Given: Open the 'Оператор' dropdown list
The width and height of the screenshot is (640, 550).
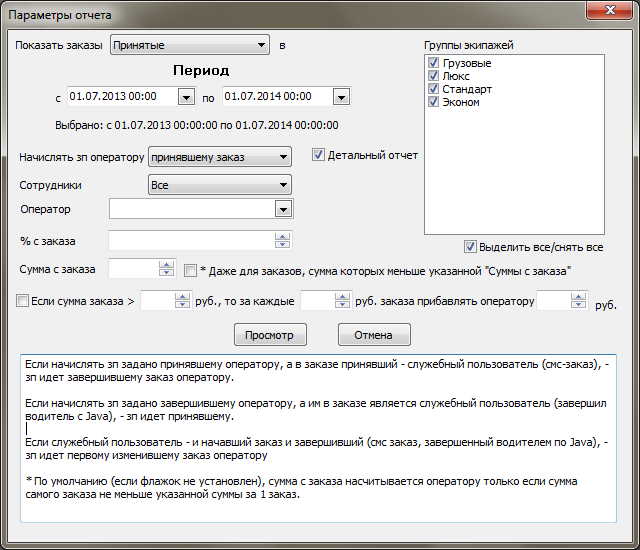Looking at the screenshot, I should [x=283, y=209].
